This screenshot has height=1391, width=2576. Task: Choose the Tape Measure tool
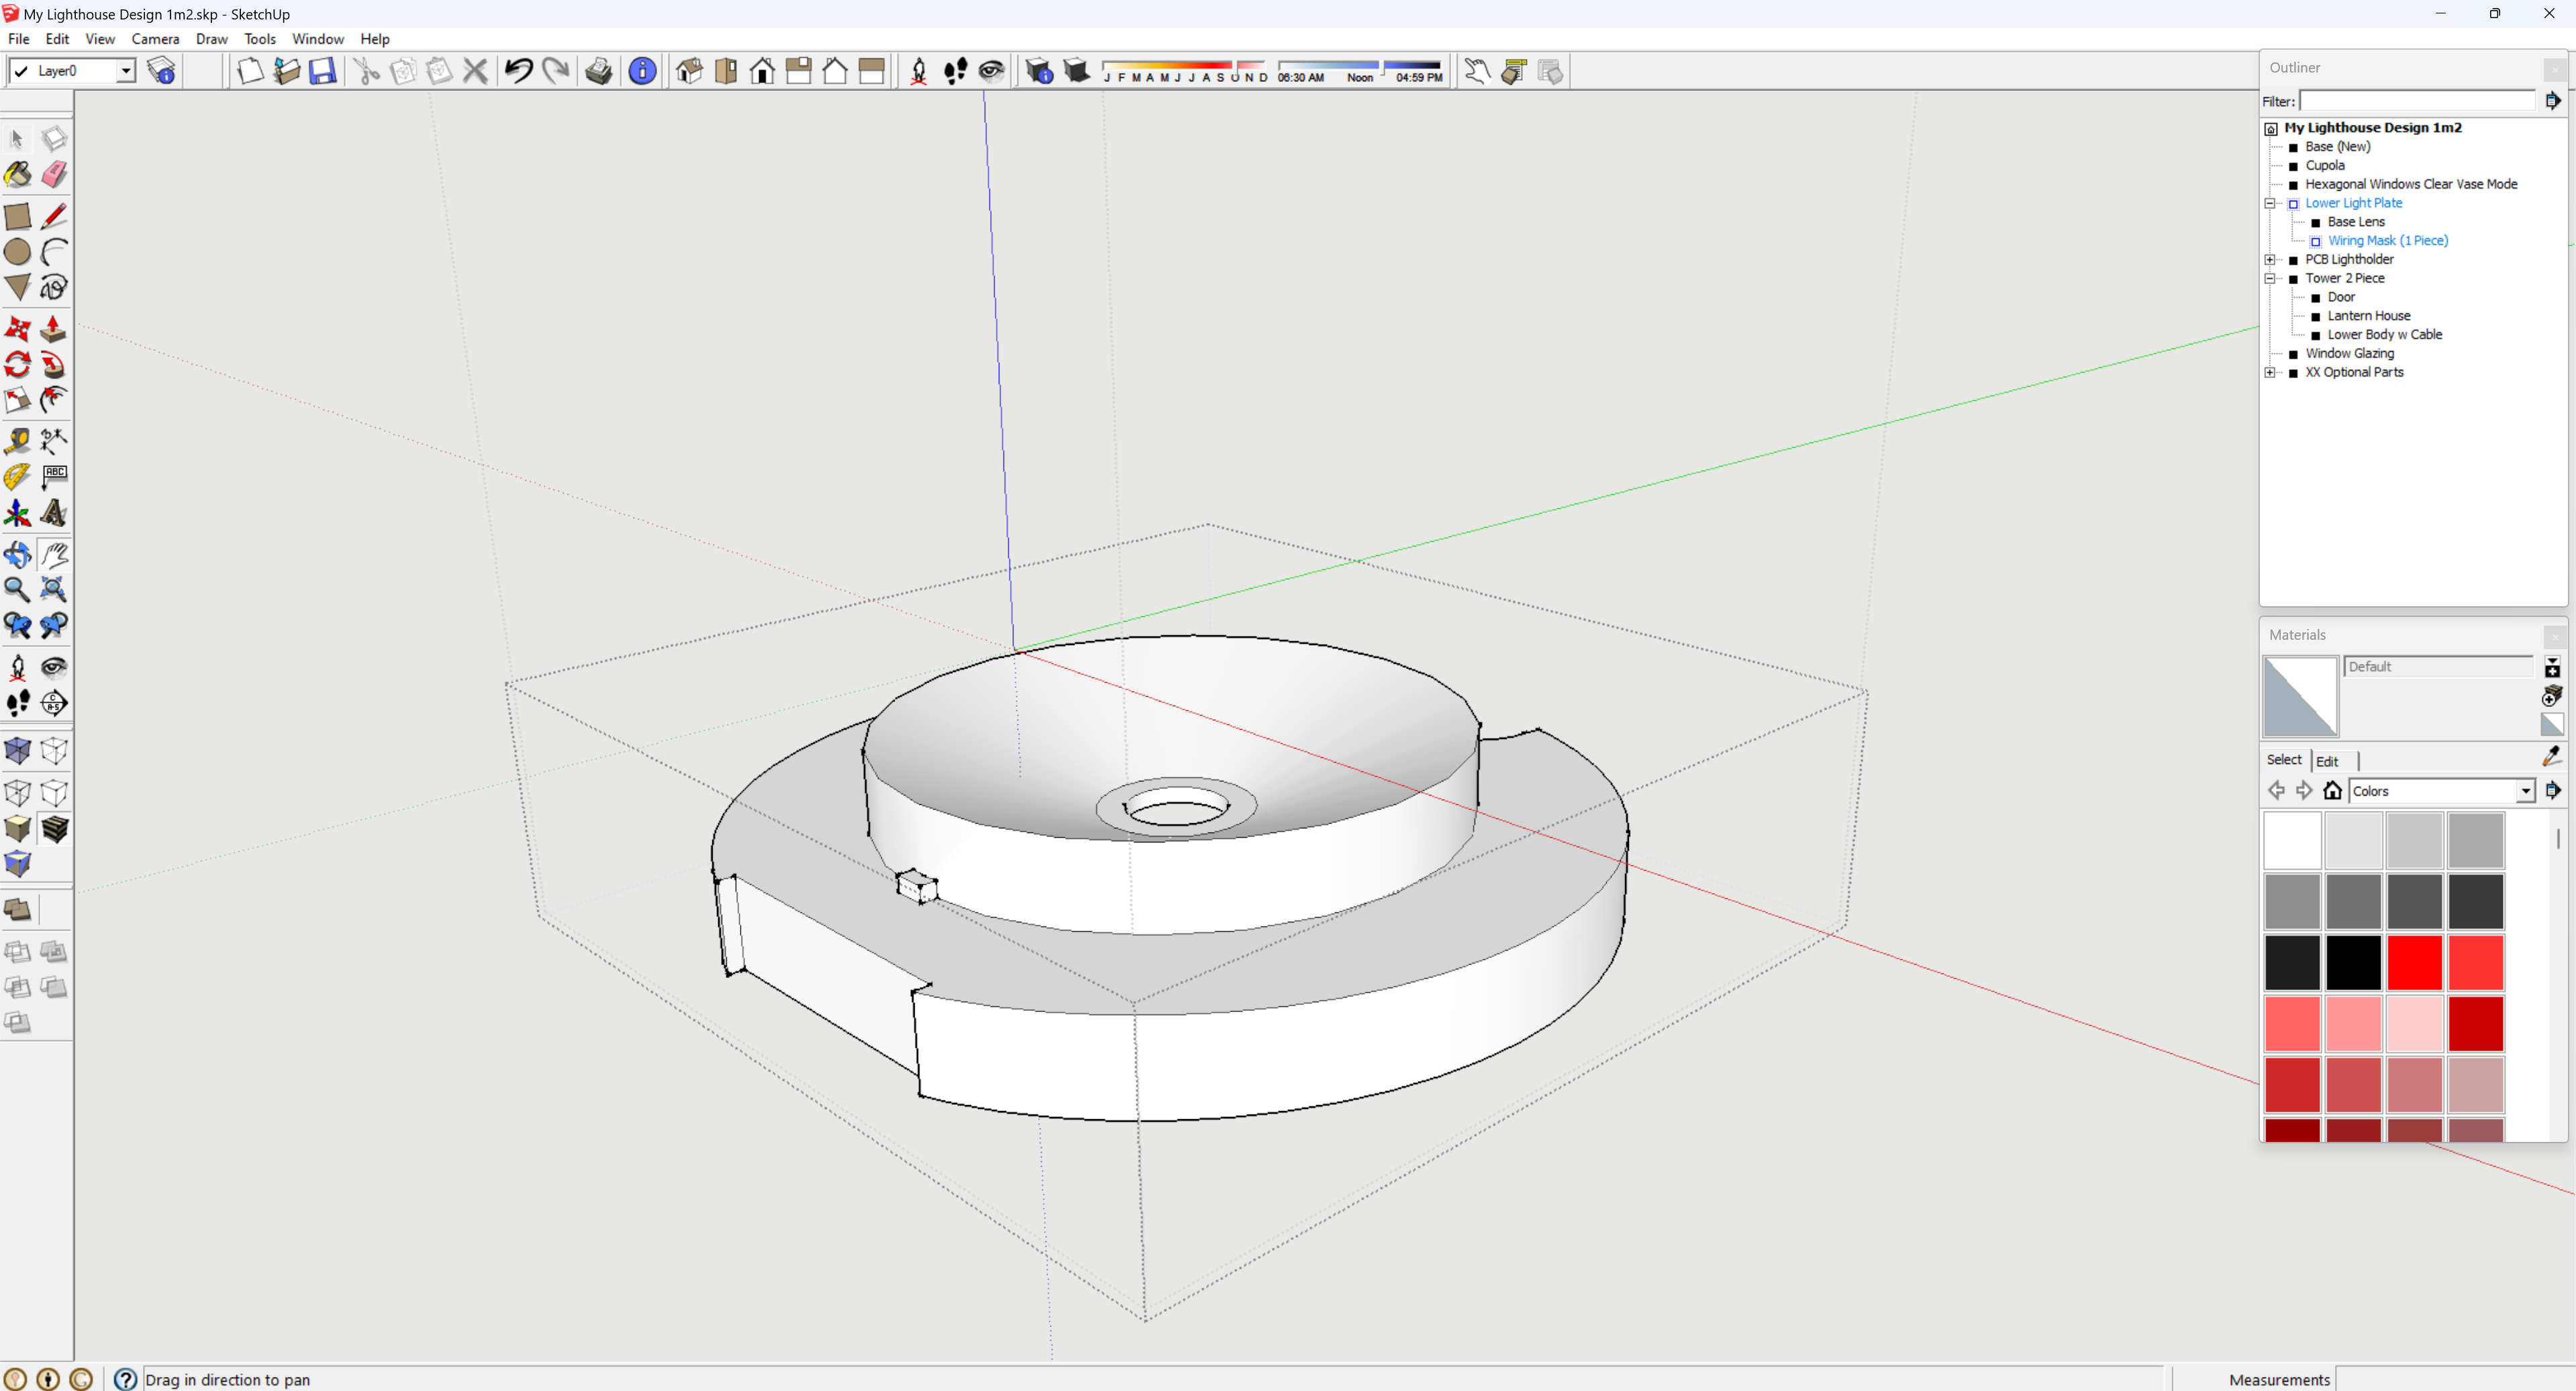(x=17, y=441)
